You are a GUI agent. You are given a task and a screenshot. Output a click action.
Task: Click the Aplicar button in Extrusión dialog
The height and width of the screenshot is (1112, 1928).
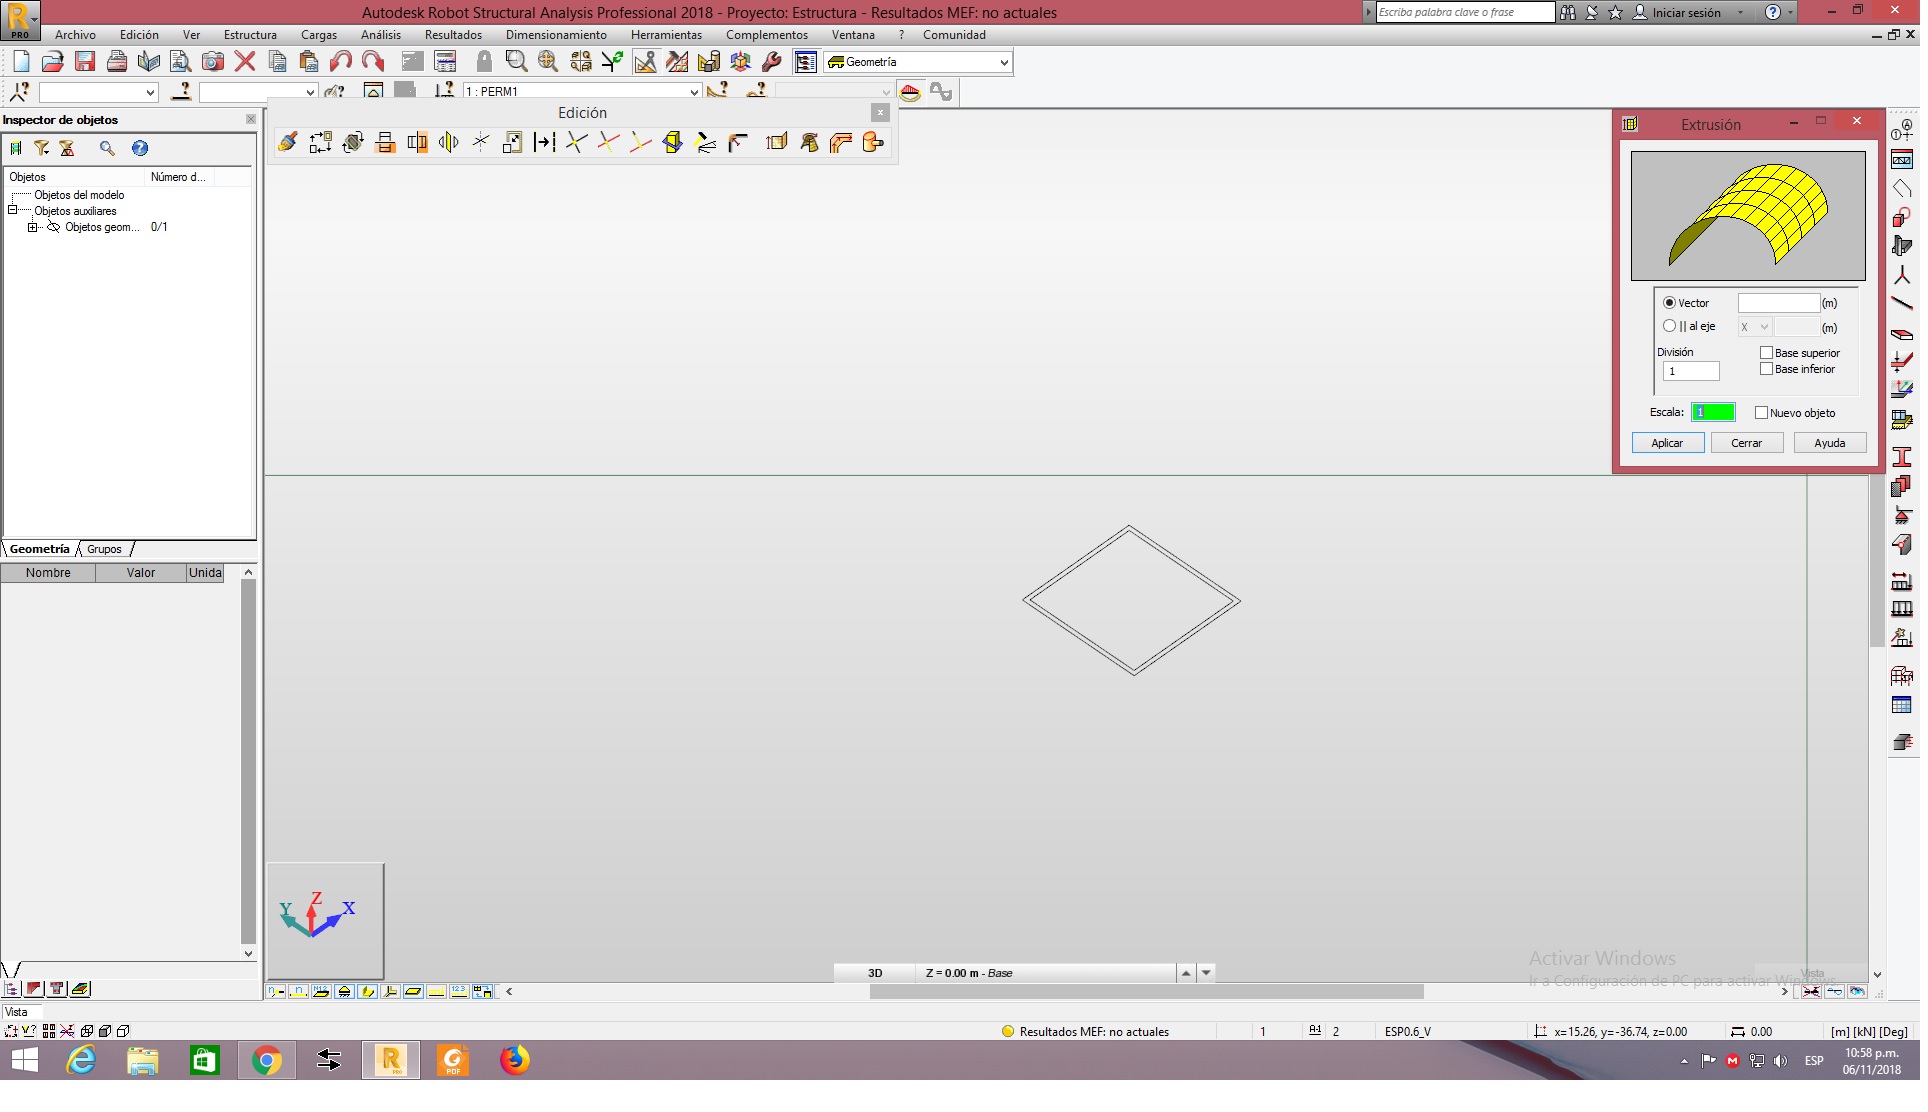[x=1667, y=443]
